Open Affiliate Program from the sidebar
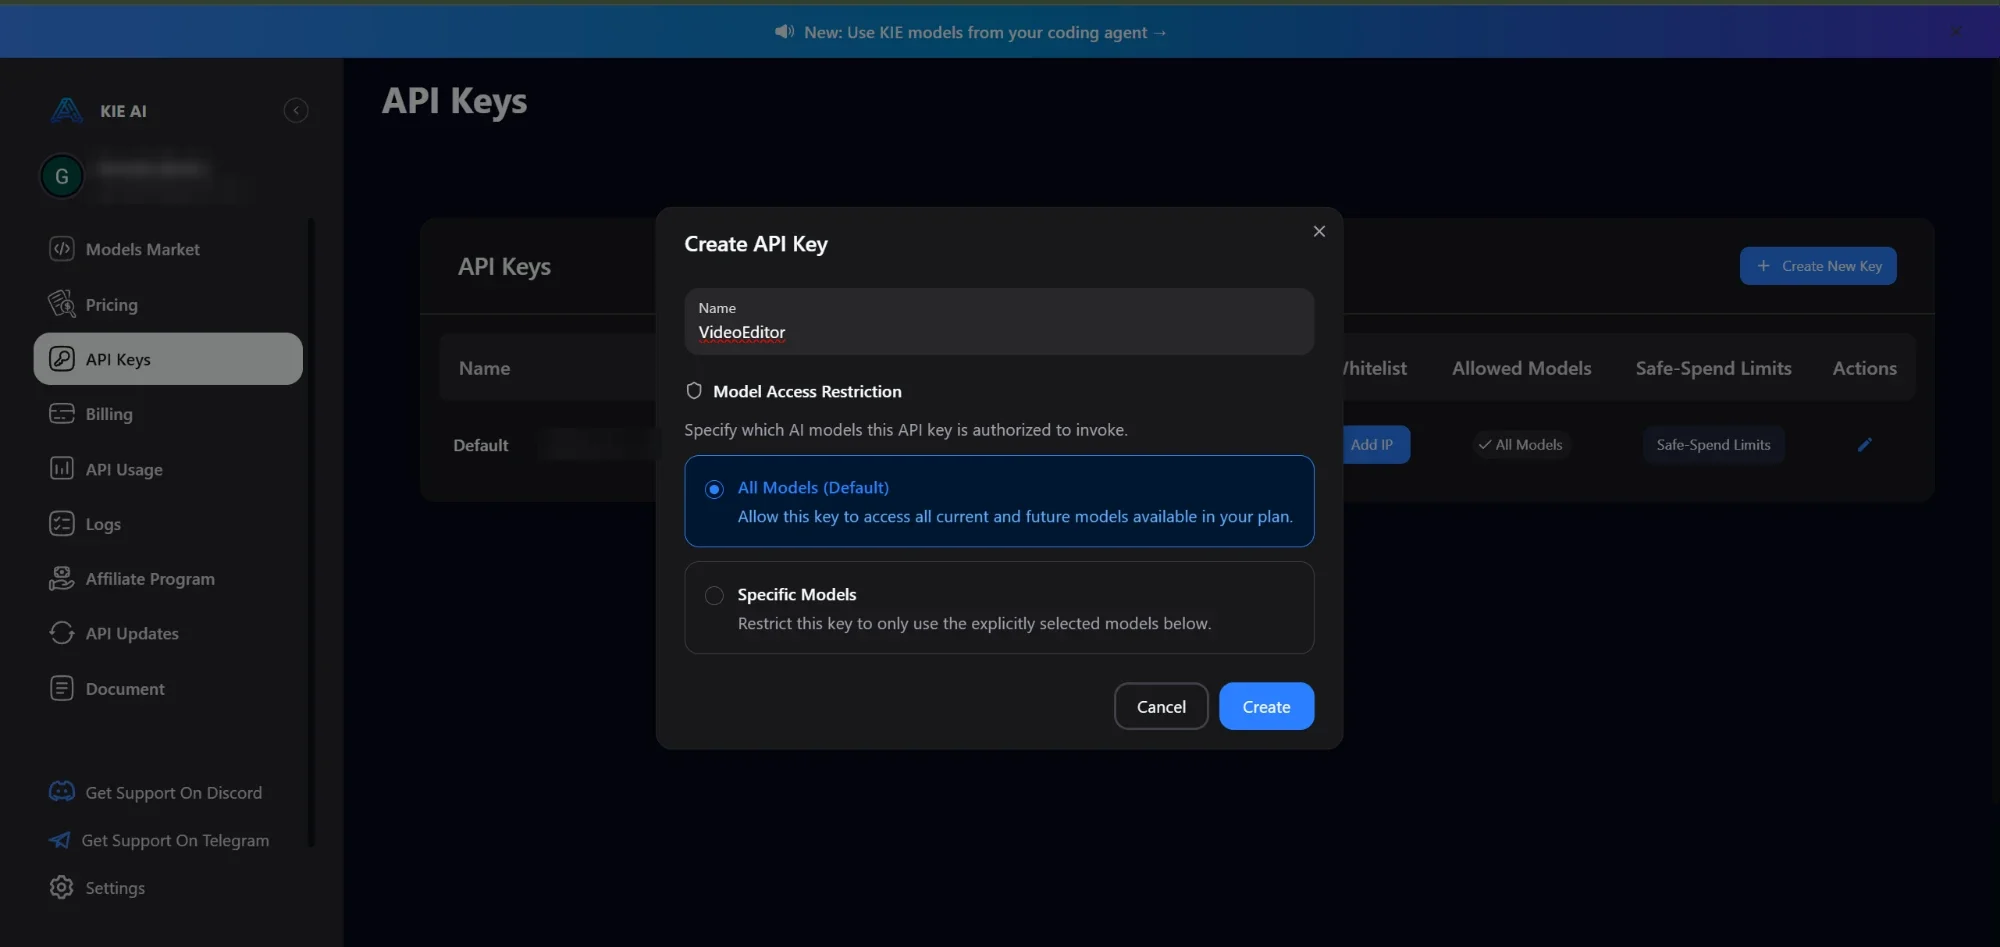 [150, 579]
